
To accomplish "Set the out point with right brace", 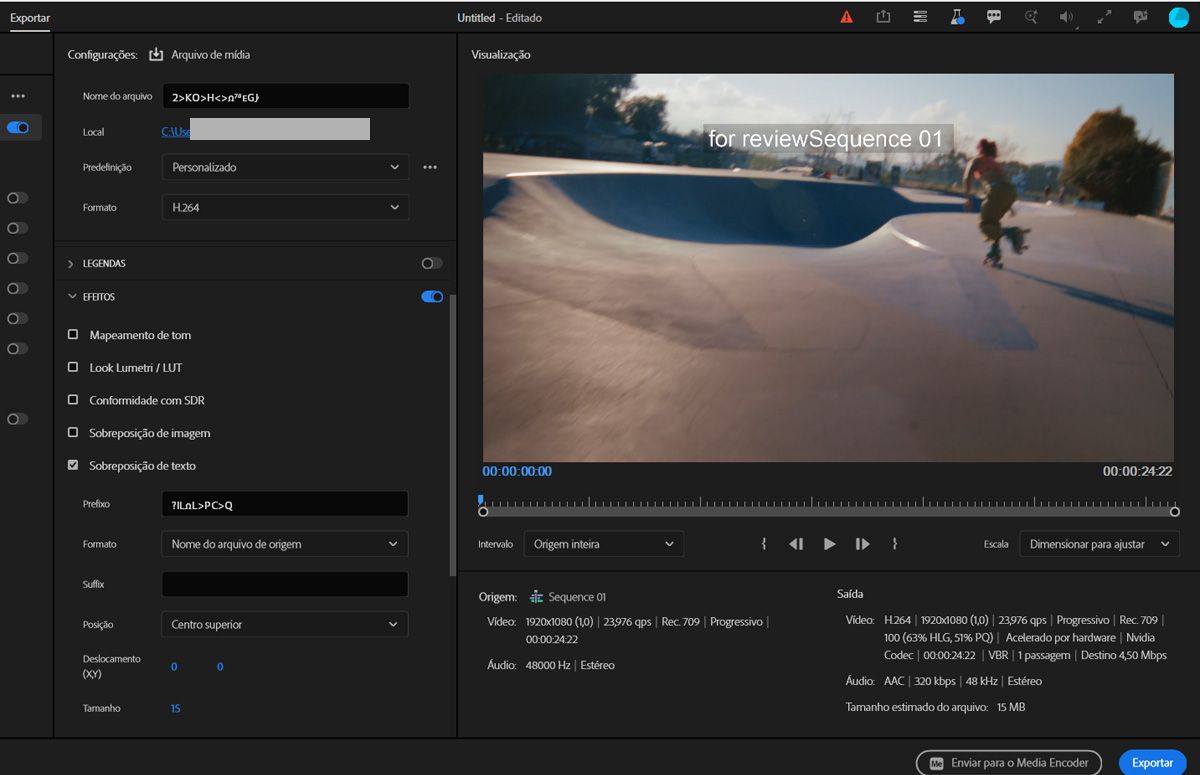I will point(894,544).
